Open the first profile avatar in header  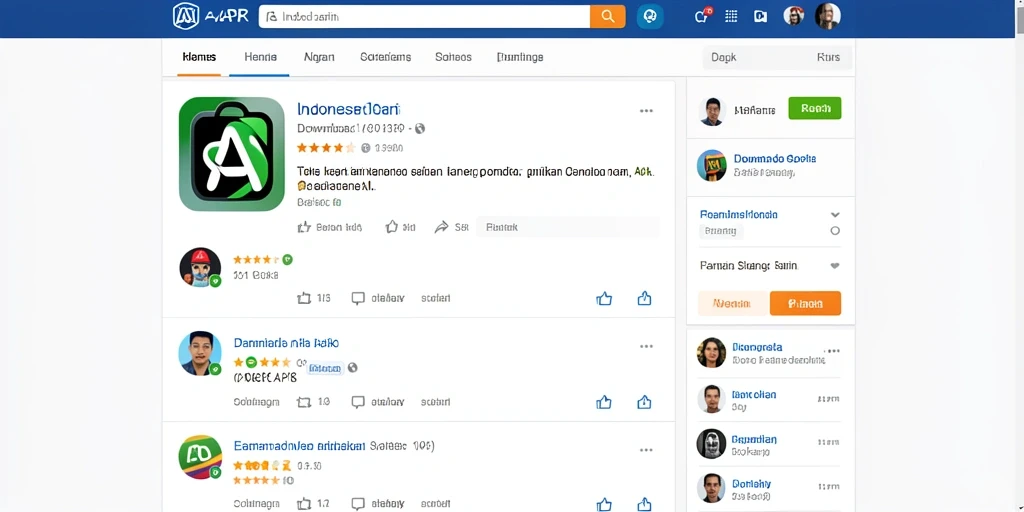793,16
